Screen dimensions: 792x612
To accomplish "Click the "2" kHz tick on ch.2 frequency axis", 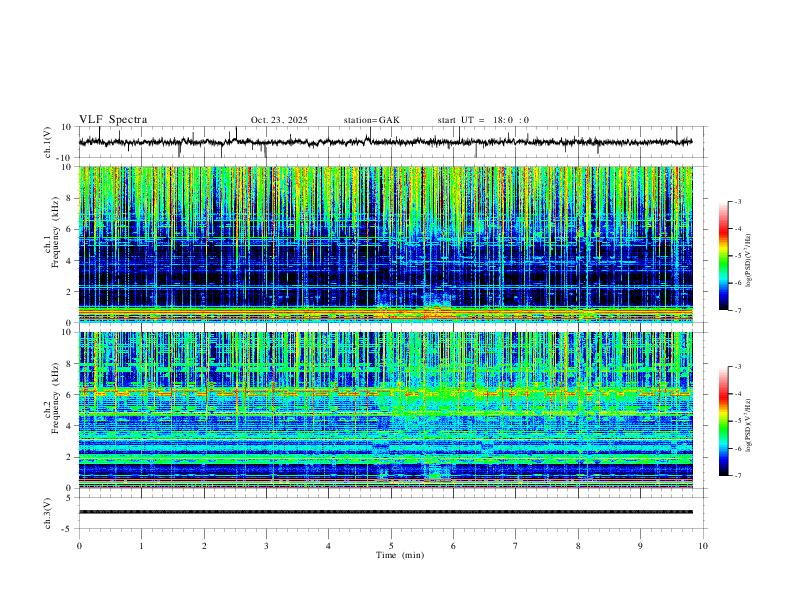I will 69,457.
